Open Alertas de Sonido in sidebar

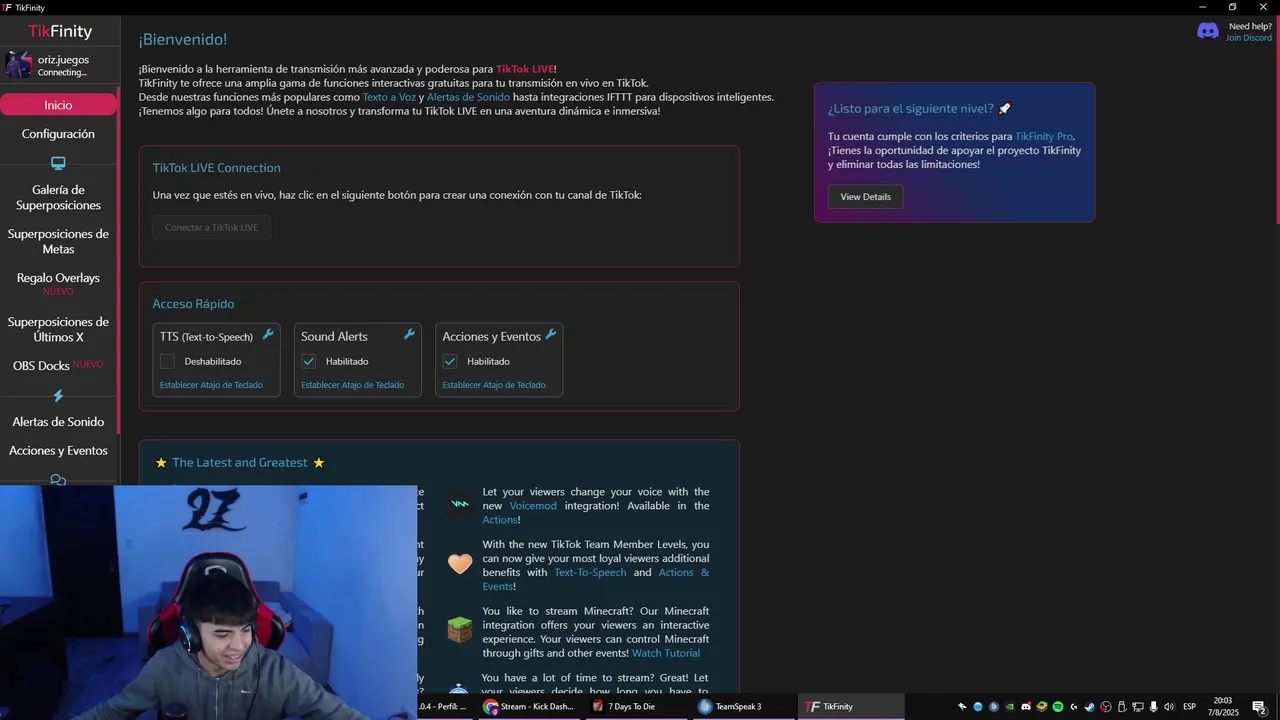tap(58, 422)
